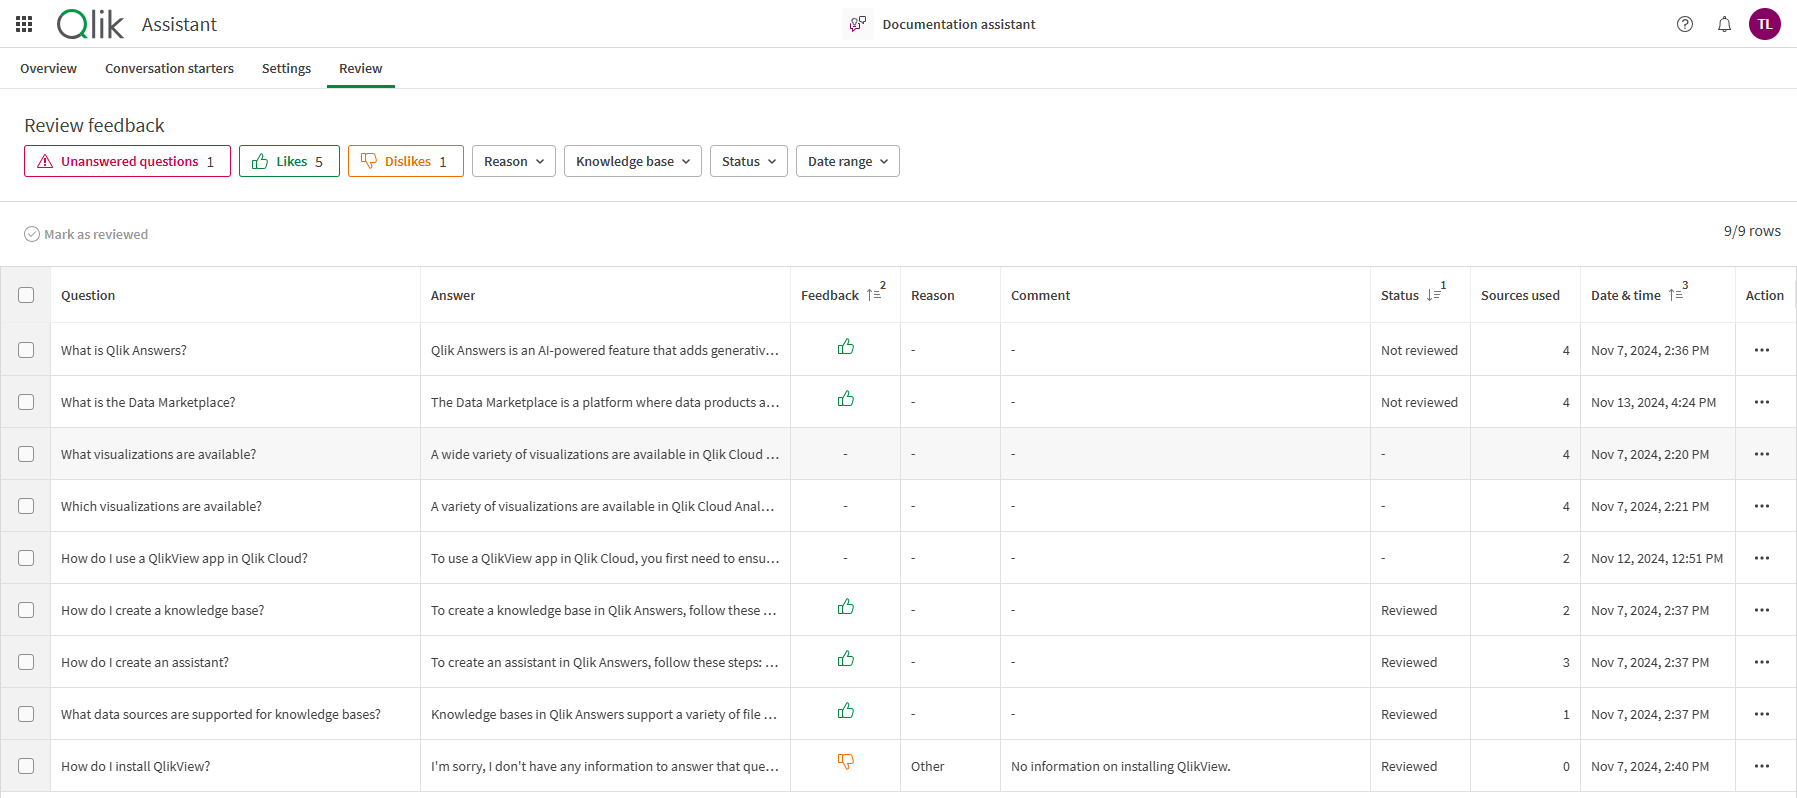Click 'No information on installing QlikView.' comment
This screenshot has width=1797, height=798.
tap(1120, 766)
